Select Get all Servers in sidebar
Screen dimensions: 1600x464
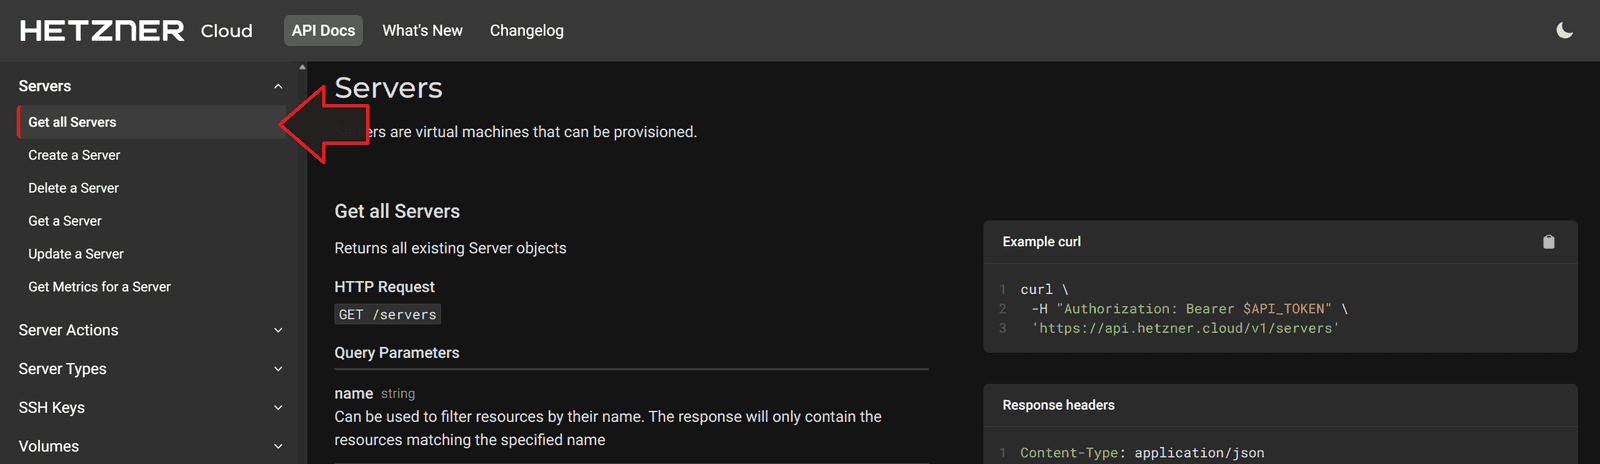point(72,122)
